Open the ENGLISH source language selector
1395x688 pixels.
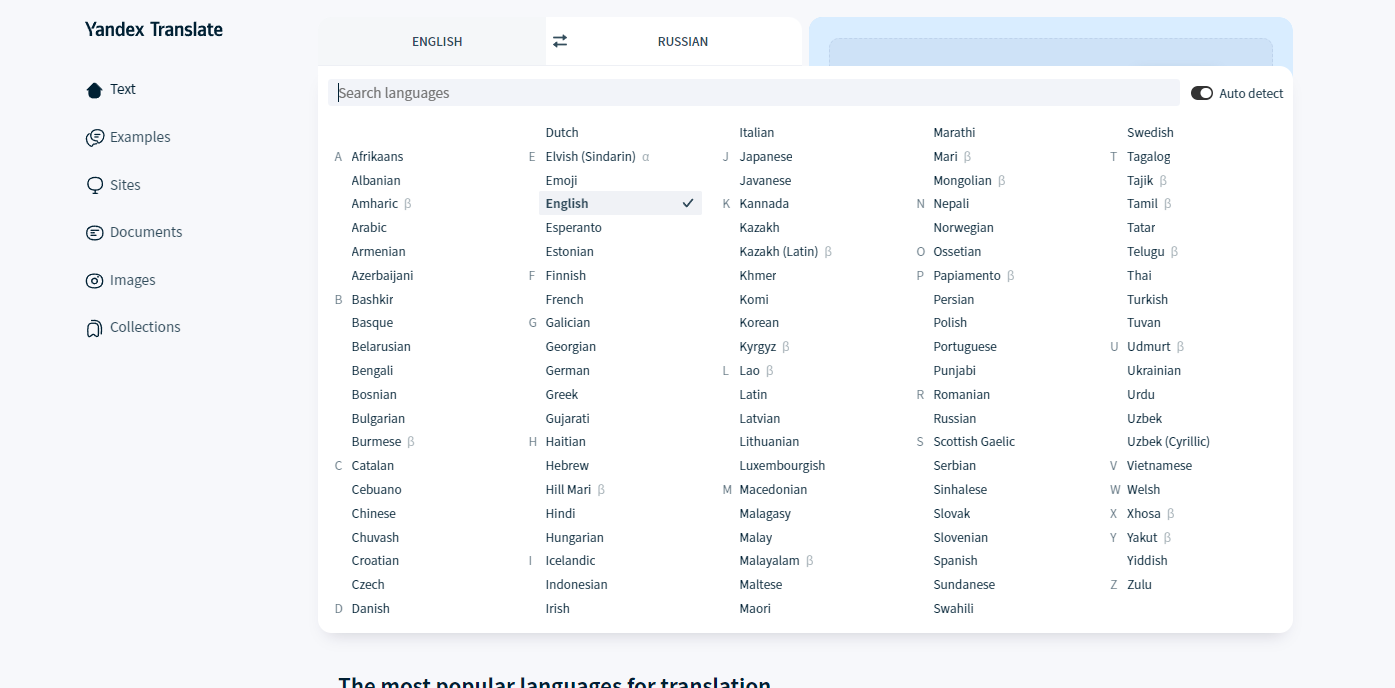pyautogui.click(x=437, y=42)
